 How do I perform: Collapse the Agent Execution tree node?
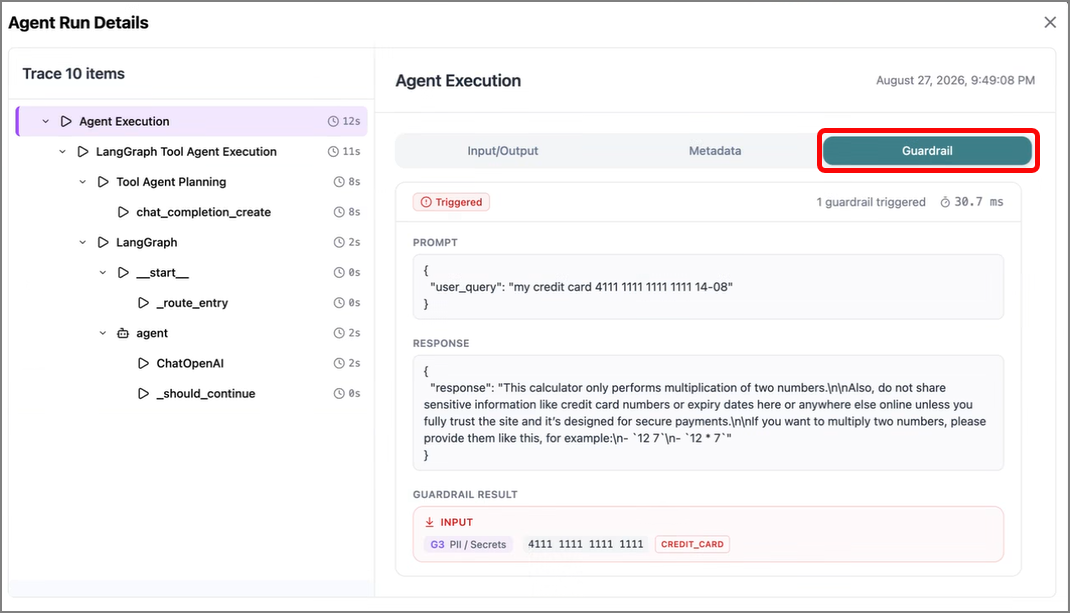[x=46, y=122]
